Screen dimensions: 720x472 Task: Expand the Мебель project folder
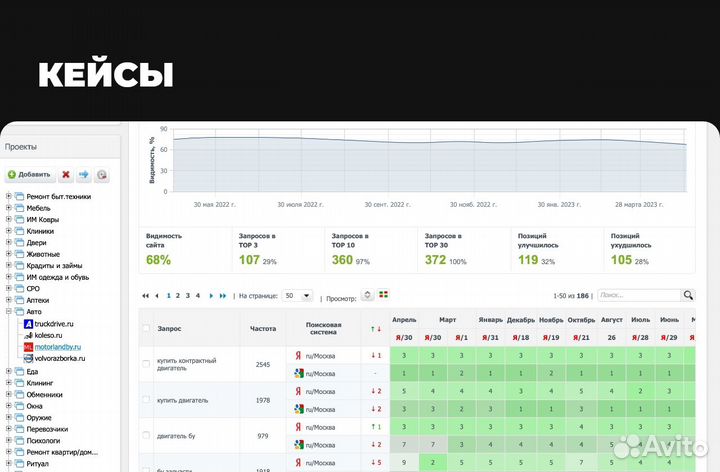tap(9, 208)
